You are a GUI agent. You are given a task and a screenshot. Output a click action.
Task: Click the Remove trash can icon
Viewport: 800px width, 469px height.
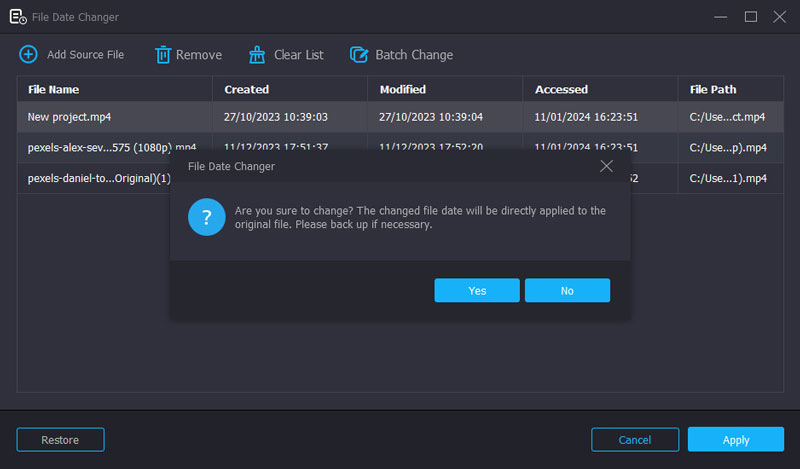[x=163, y=55]
